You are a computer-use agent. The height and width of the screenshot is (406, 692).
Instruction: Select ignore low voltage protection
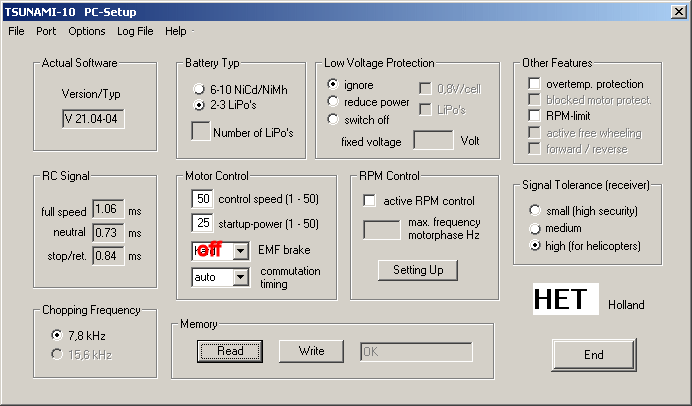click(333, 84)
